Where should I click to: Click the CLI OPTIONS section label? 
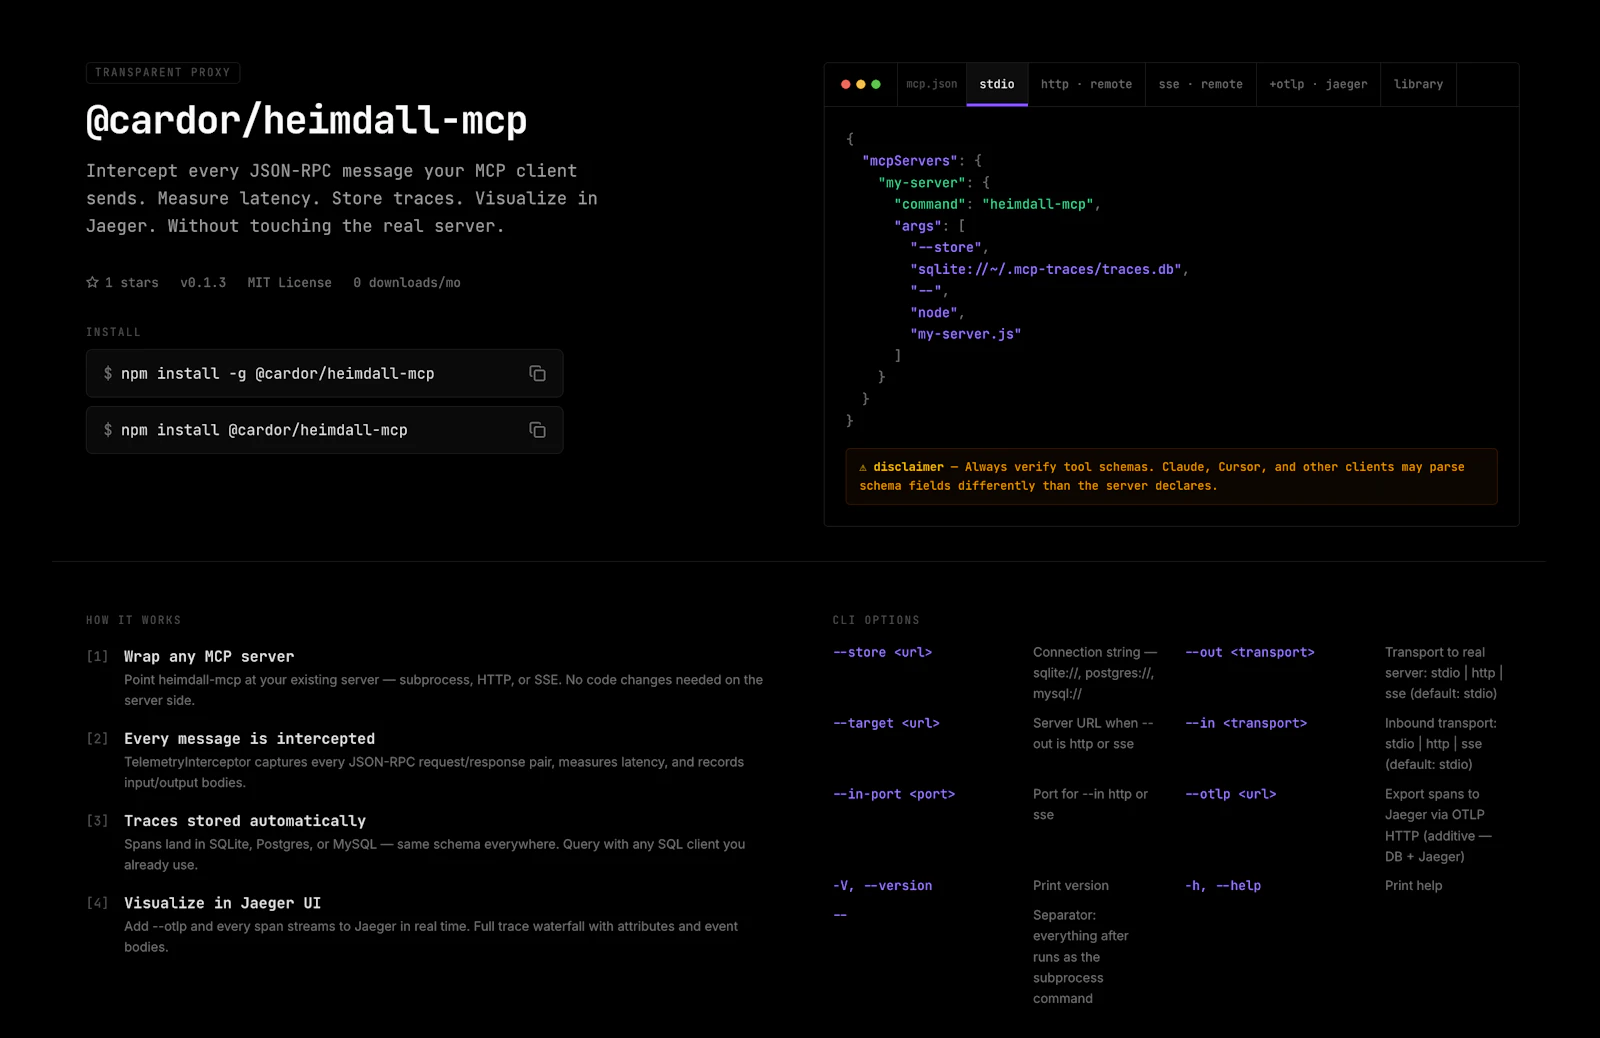click(876, 620)
